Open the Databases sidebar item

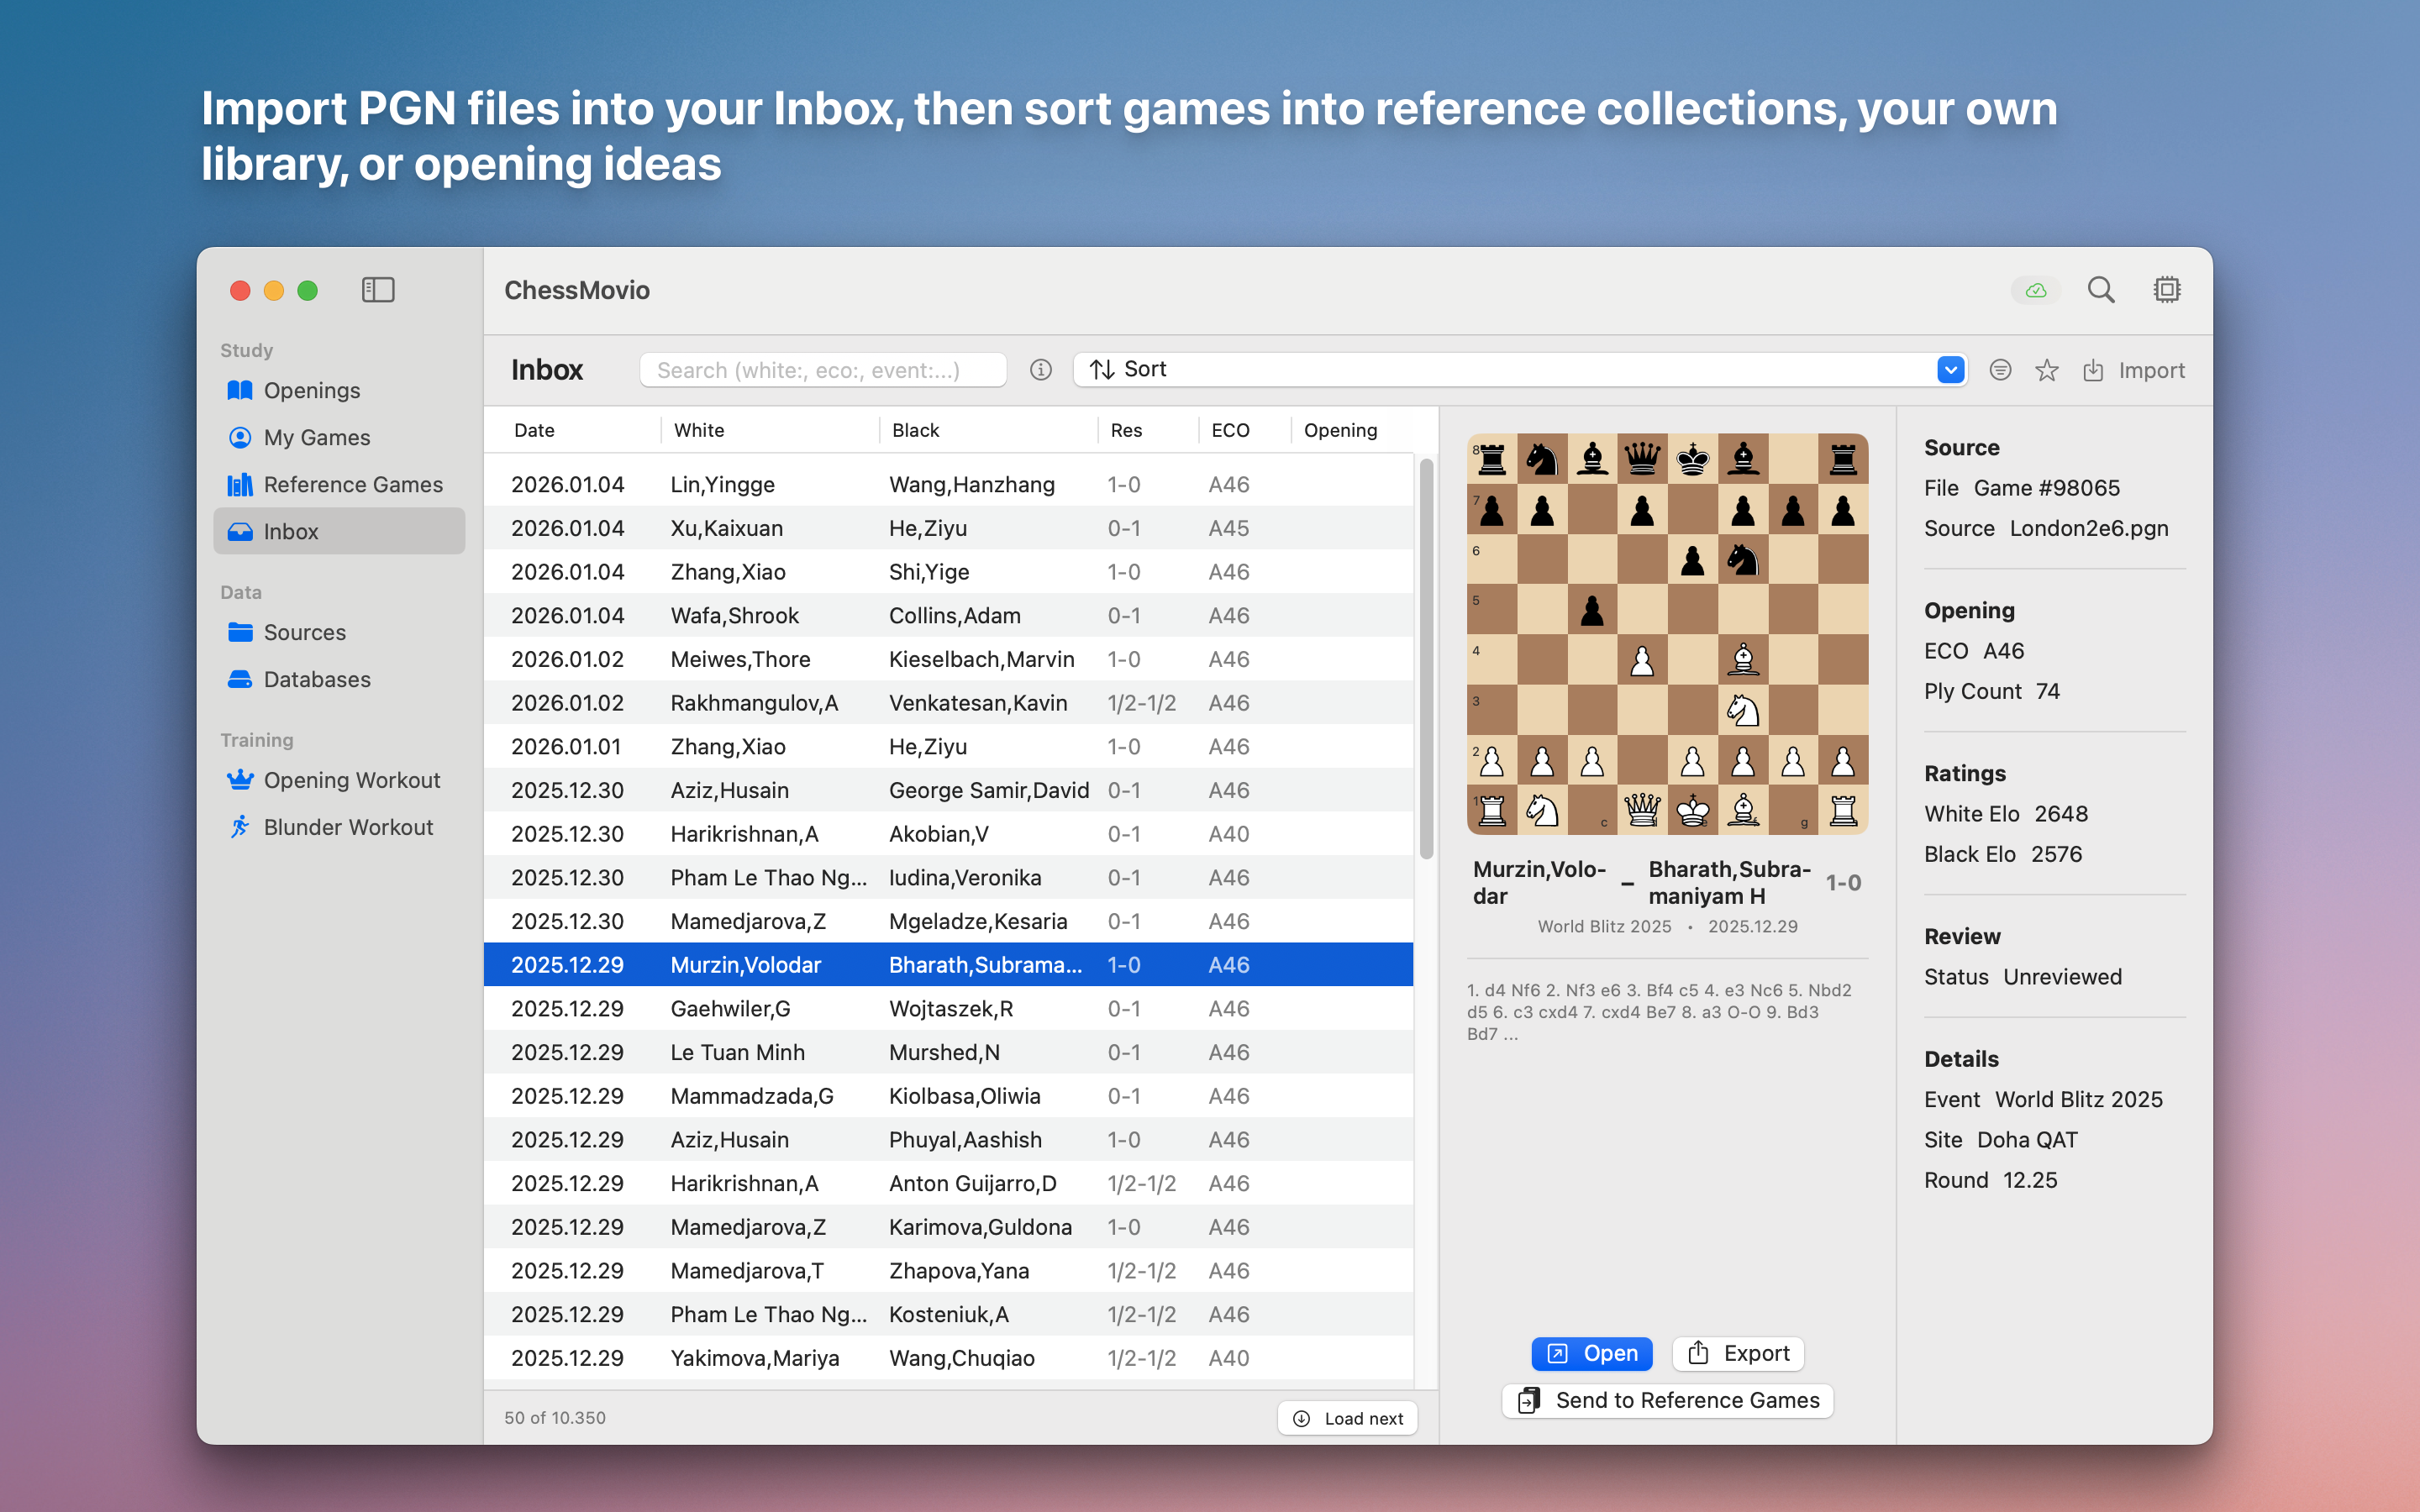[x=316, y=680]
